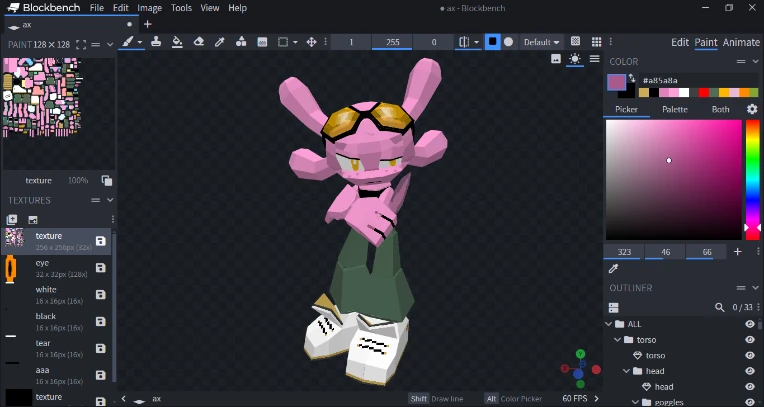Viewport: 764px width, 407px height.
Task: Select the Paint Bucket fill tool
Action: [177, 42]
